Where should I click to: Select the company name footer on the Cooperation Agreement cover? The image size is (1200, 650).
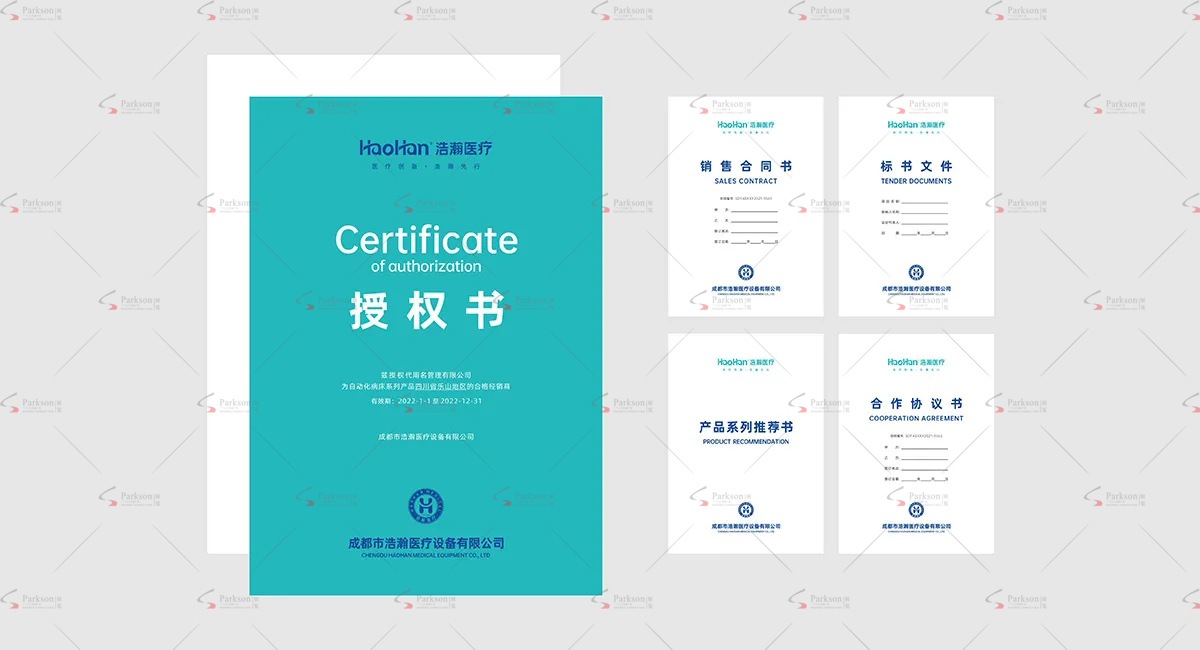pyautogui.click(x=916, y=527)
